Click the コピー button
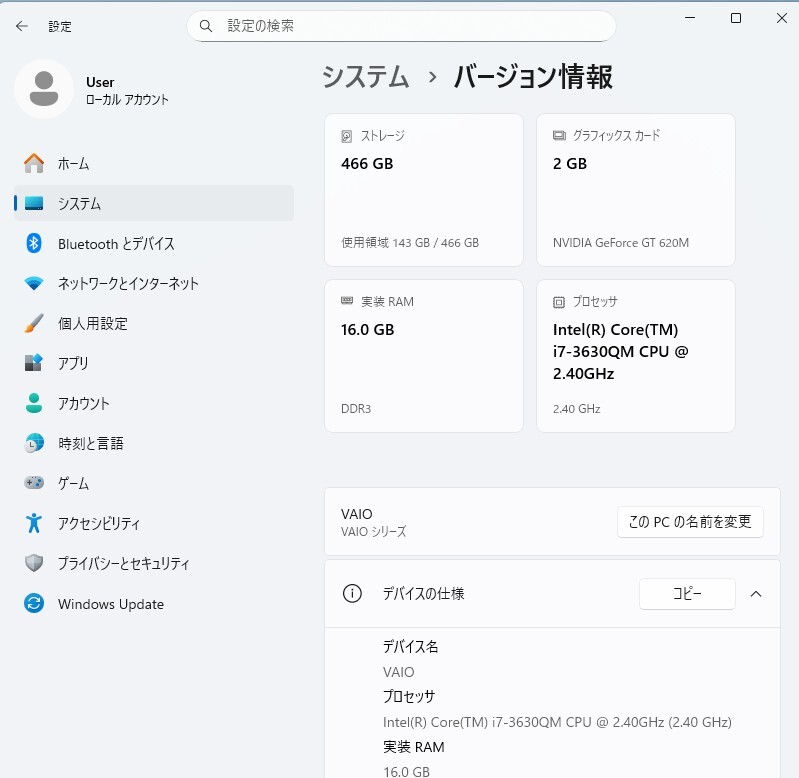 (x=687, y=594)
